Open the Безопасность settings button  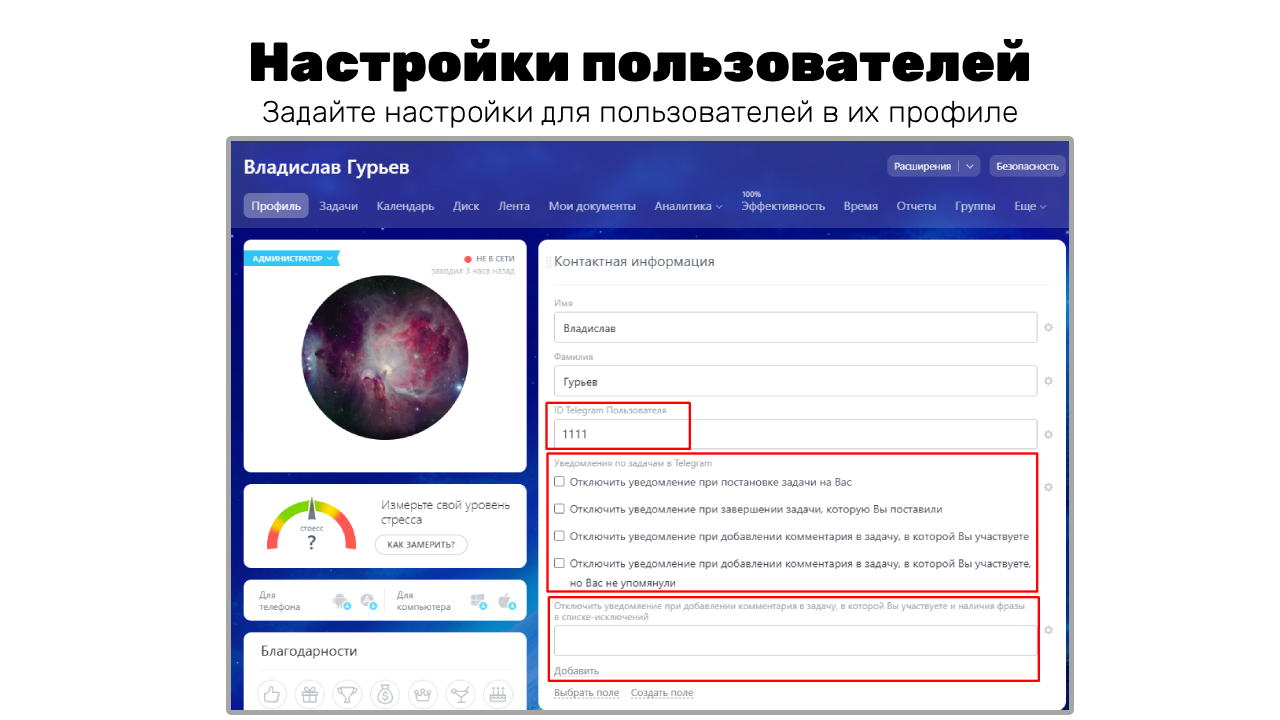coord(1027,166)
